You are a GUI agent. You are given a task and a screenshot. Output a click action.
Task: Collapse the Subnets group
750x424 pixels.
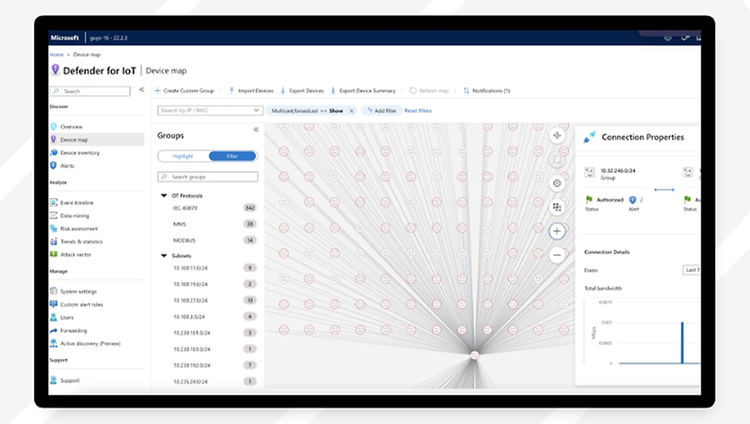[x=164, y=256]
